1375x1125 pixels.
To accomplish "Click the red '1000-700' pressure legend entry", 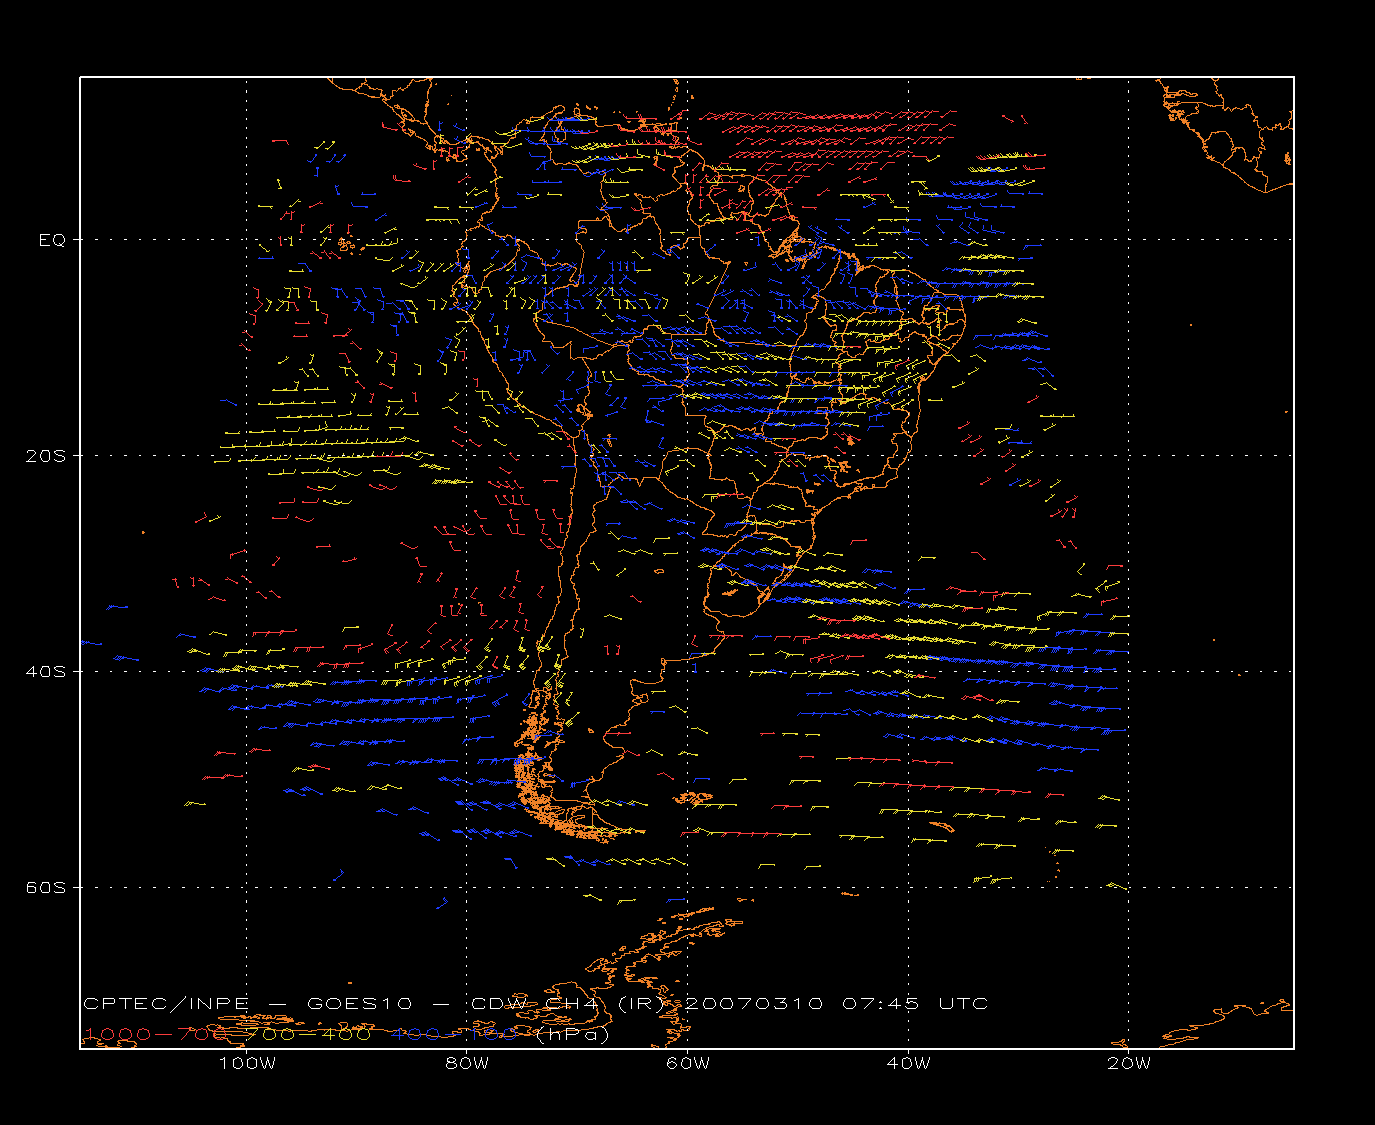I will click(x=155, y=1034).
